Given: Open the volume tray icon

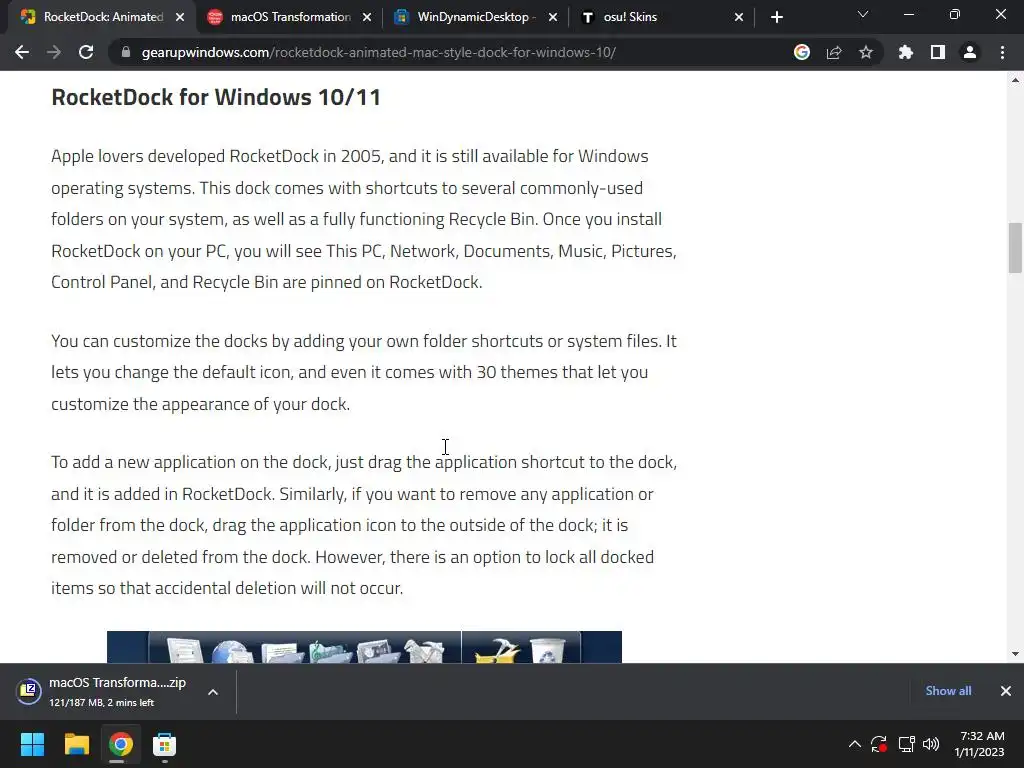Looking at the screenshot, I should pos(931,744).
